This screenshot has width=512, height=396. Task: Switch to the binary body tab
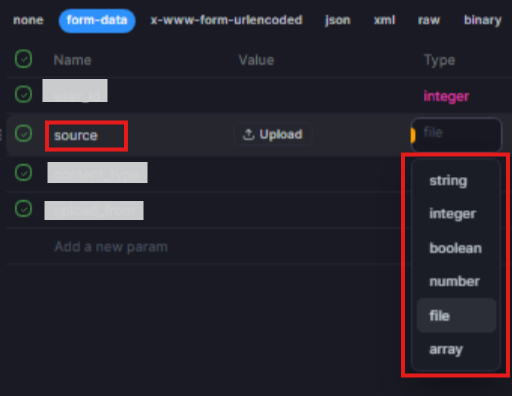(483, 20)
